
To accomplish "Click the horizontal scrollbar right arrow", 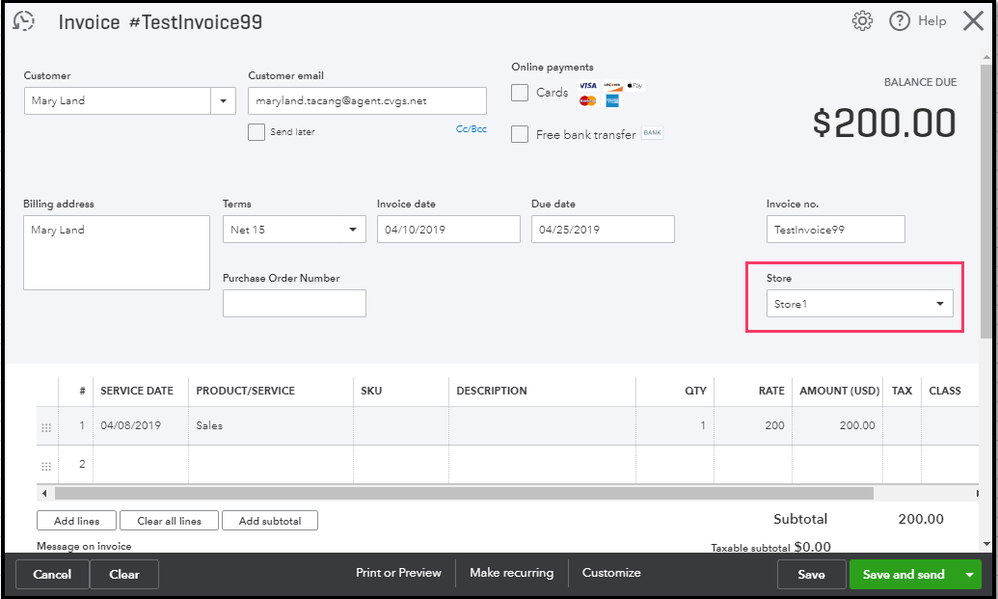I will tap(977, 494).
